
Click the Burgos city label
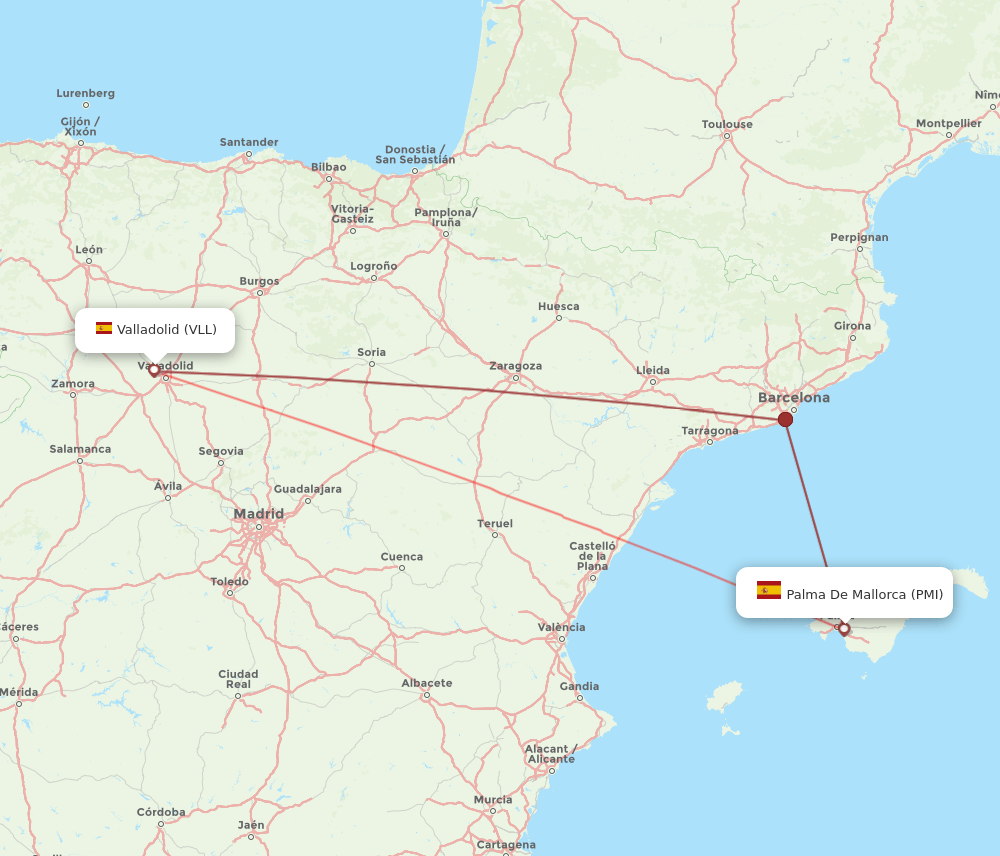click(x=259, y=281)
